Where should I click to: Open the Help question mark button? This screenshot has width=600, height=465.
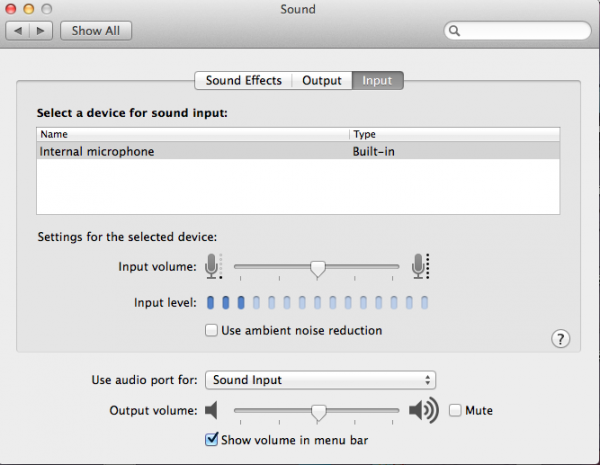pyautogui.click(x=560, y=339)
